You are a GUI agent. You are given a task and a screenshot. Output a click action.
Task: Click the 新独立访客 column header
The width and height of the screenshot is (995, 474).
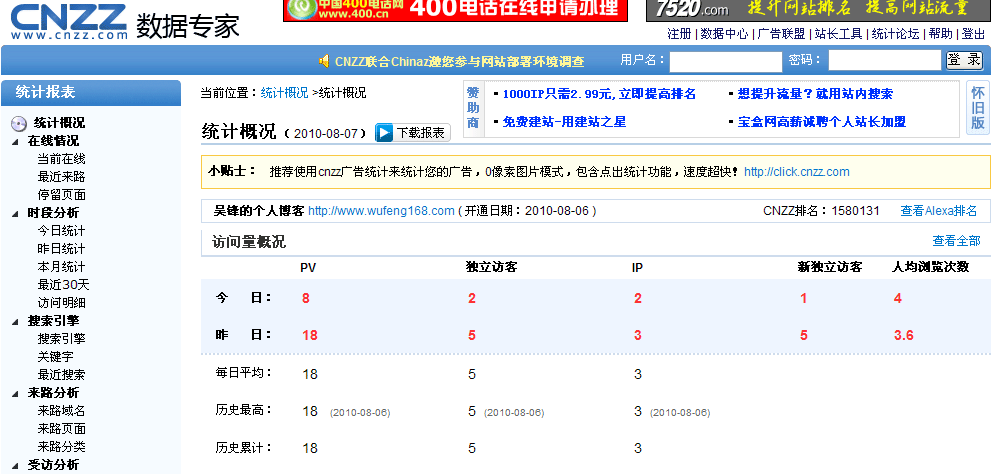829,267
